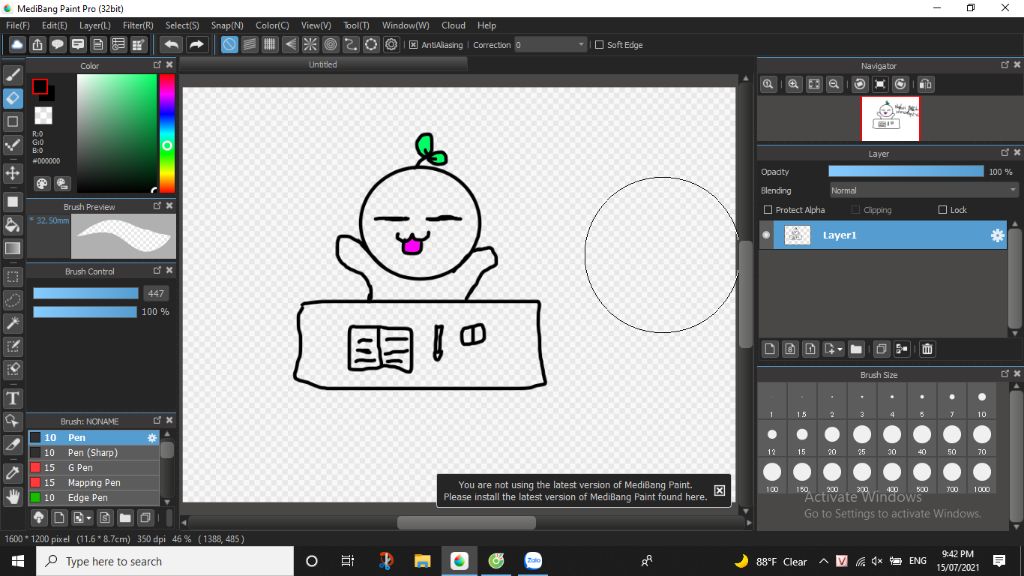Open the cloud icon in toolbar
This screenshot has width=1024, height=576.
click(17, 44)
